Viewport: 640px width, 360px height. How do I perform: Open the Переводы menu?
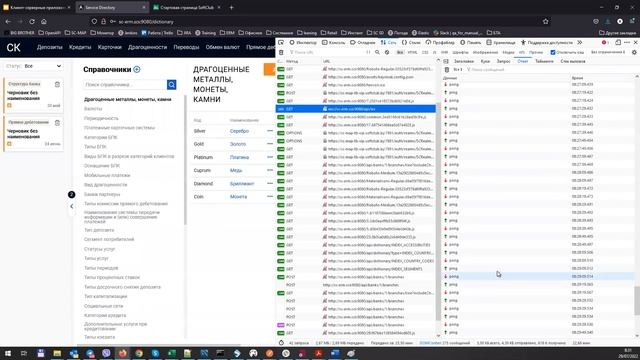pos(186,47)
